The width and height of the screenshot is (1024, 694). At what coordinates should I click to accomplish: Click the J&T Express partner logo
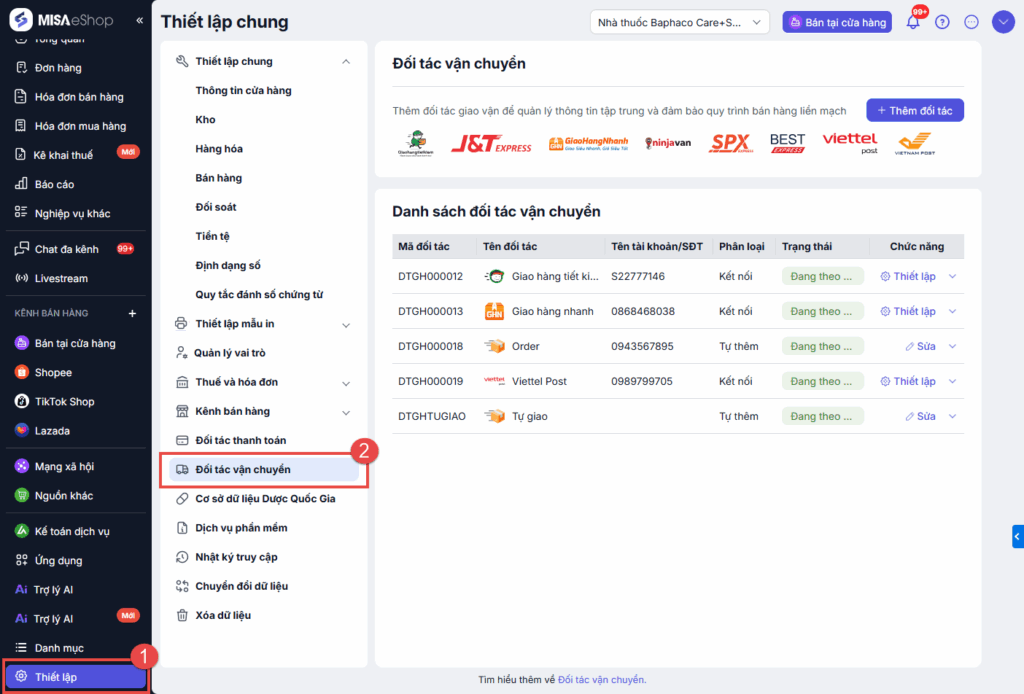click(491, 144)
